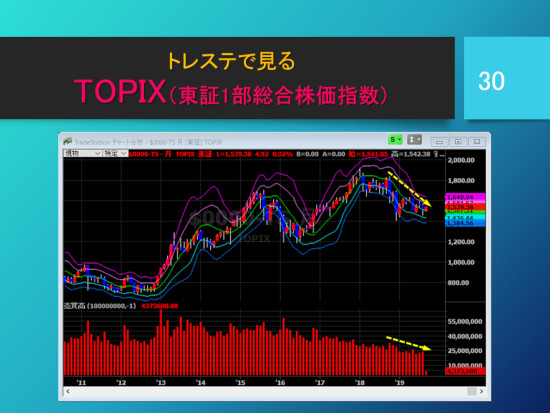Click the last price L=1,539.38 text
Image resolution: width=550 pixels, height=413 pixels.
pyautogui.click(x=234, y=154)
